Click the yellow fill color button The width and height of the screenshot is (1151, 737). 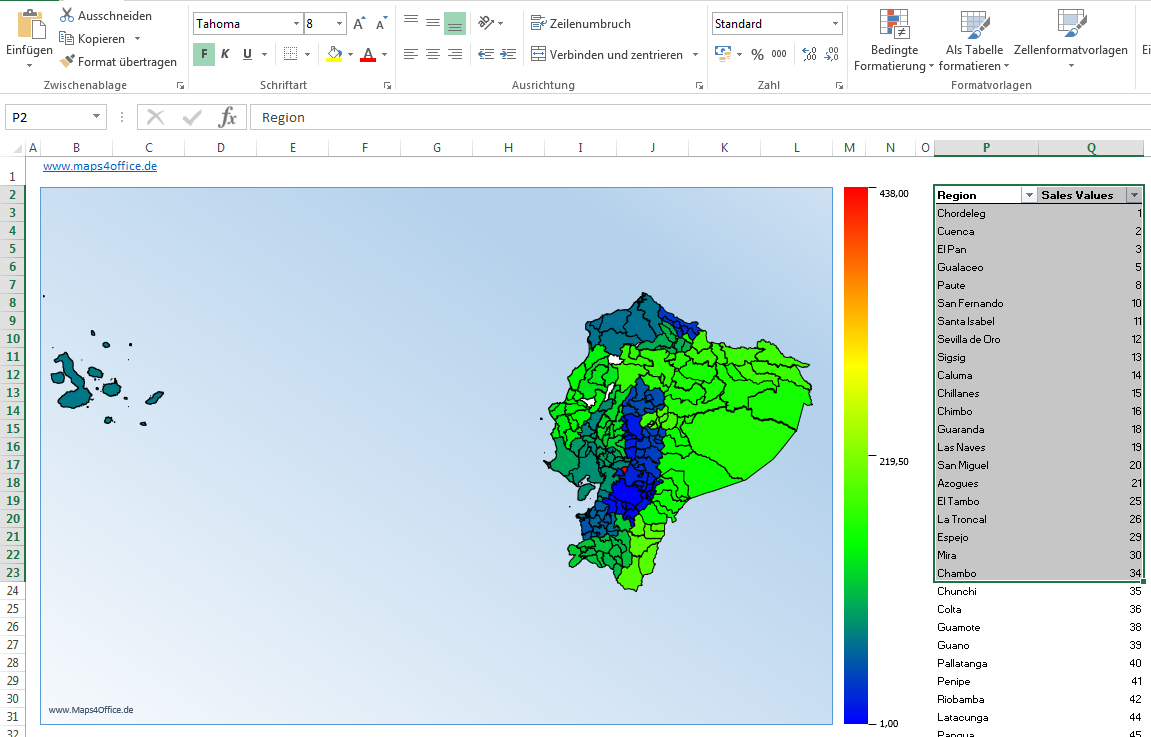tap(335, 55)
